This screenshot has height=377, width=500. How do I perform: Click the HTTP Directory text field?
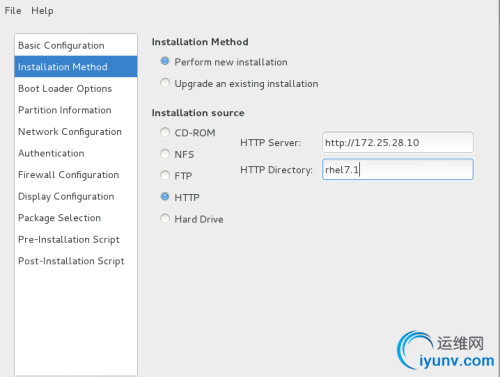coord(398,169)
